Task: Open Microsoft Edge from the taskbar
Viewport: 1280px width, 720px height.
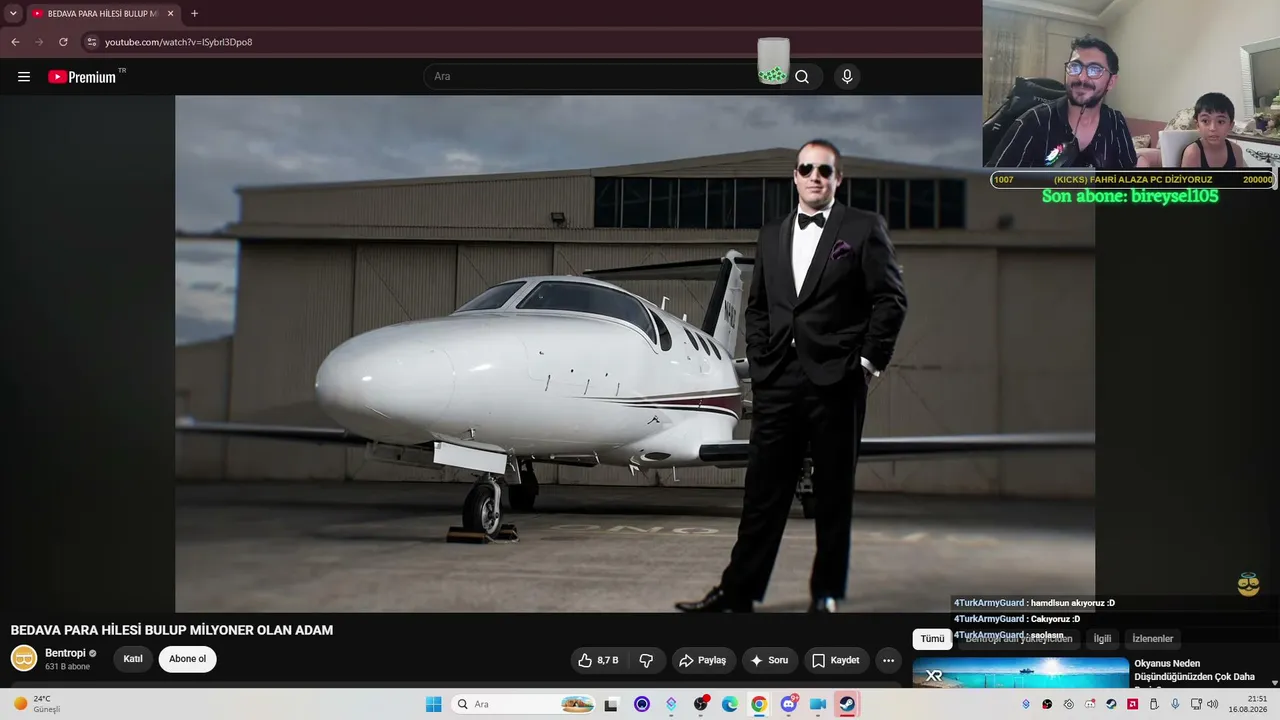Action: pos(730,704)
